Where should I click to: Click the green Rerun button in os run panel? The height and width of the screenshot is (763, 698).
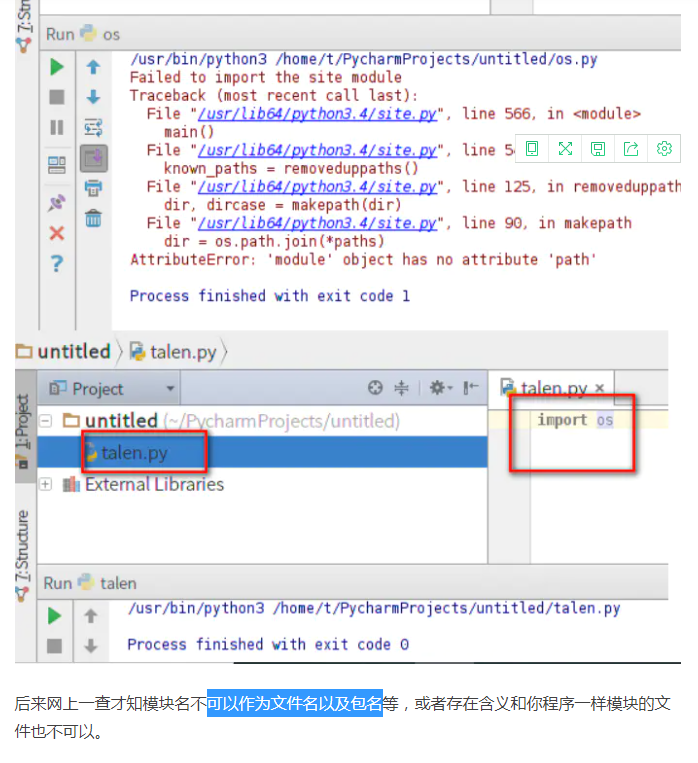coord(56,67)
